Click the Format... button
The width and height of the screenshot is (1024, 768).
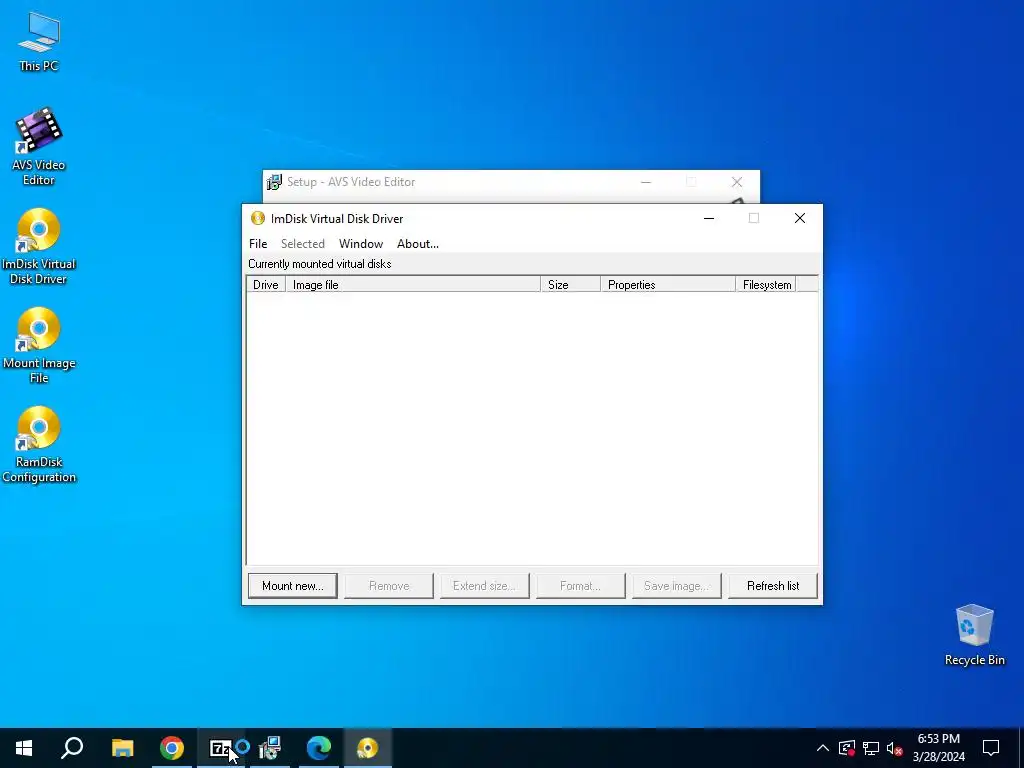(581, 586)
